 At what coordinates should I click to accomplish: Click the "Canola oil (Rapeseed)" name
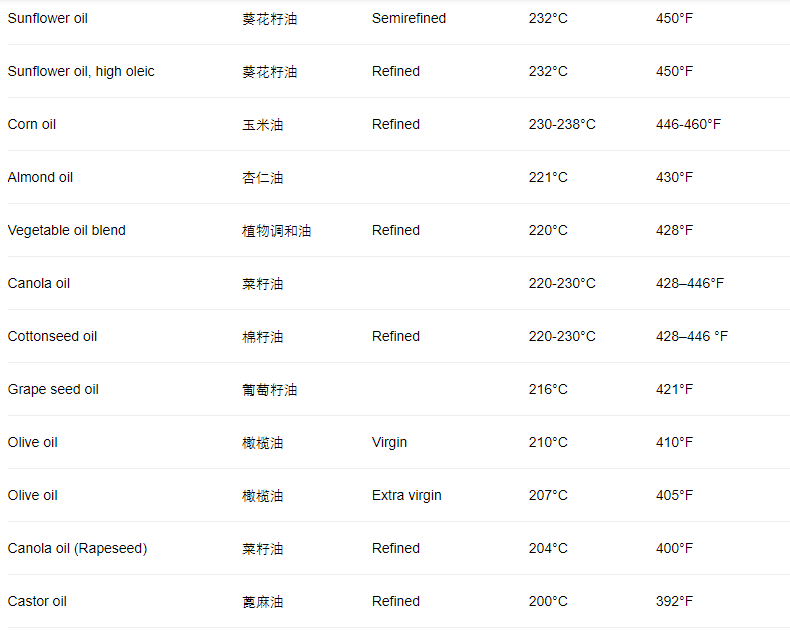pyautogui.click(x=77, y=548)
